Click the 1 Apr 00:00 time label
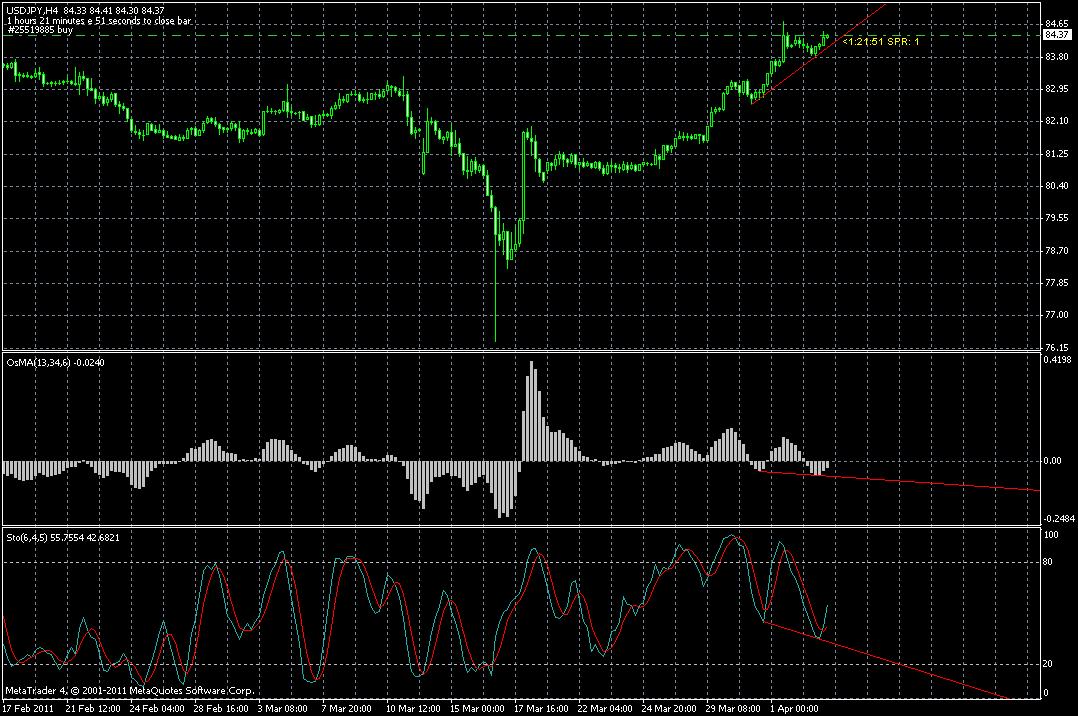 coord(795,708)
